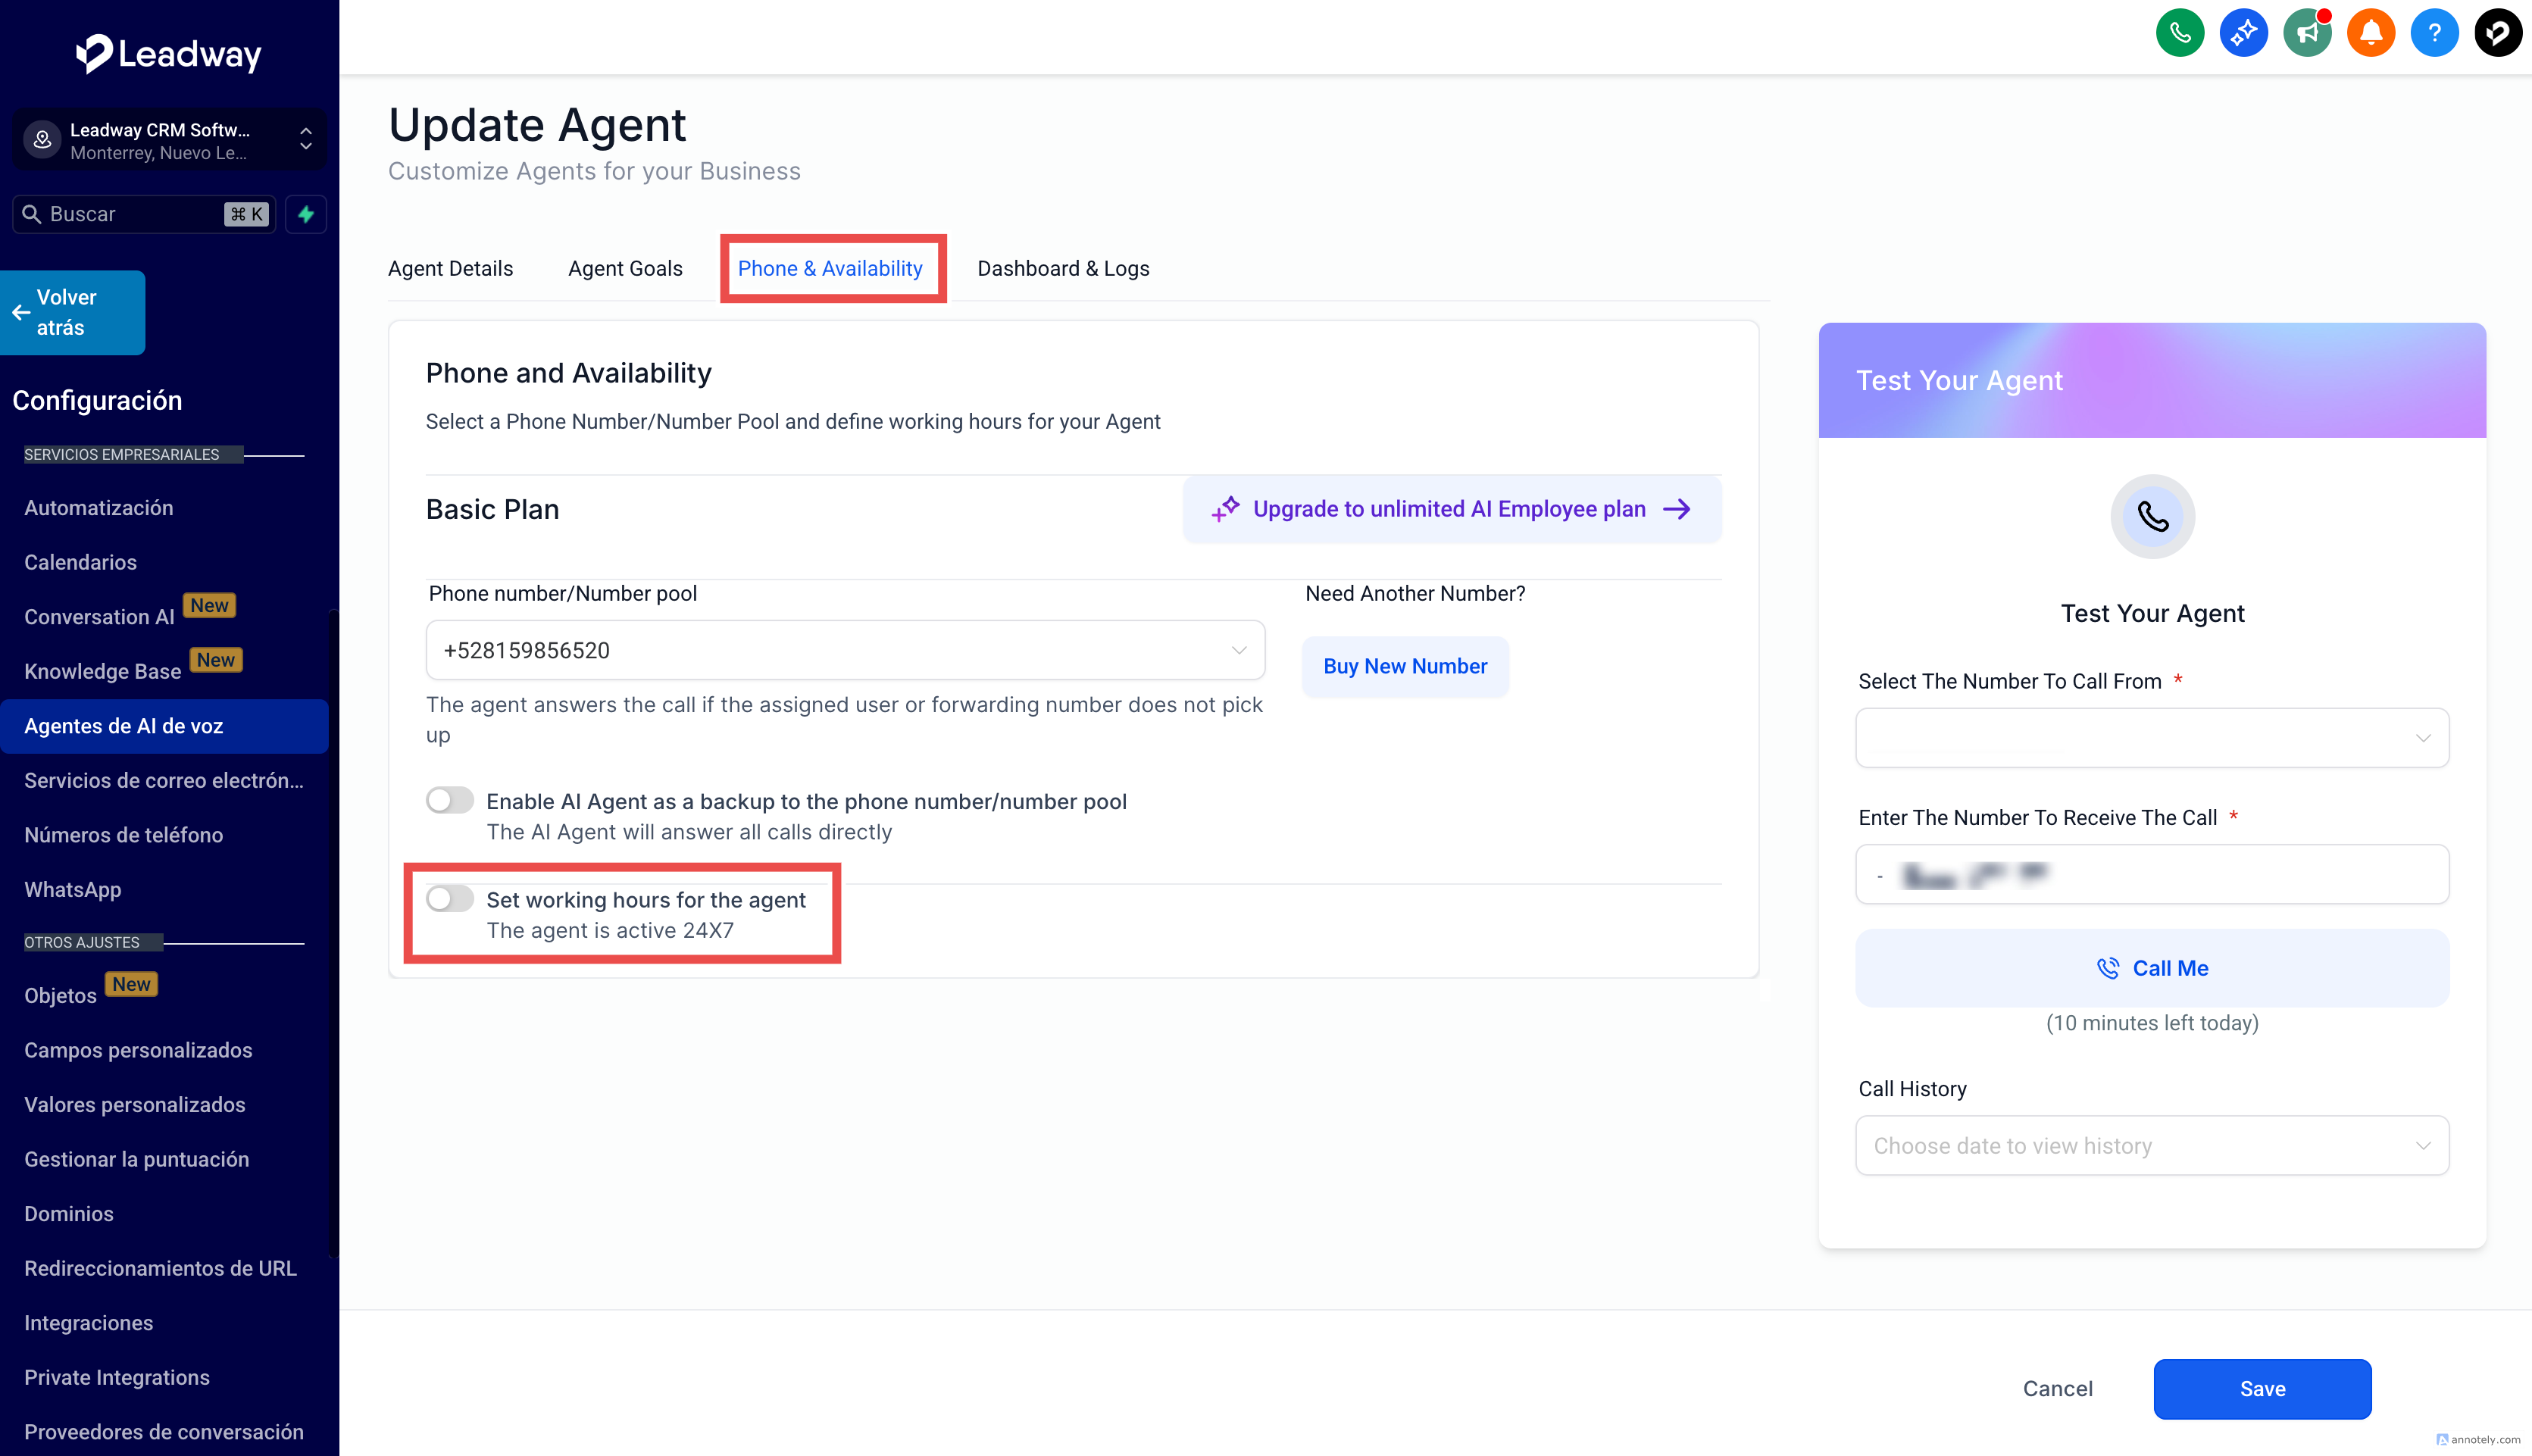Open the black Leadway profile icon
The height and width of the screenshot is (1456, 2532).
(2497, 34)
